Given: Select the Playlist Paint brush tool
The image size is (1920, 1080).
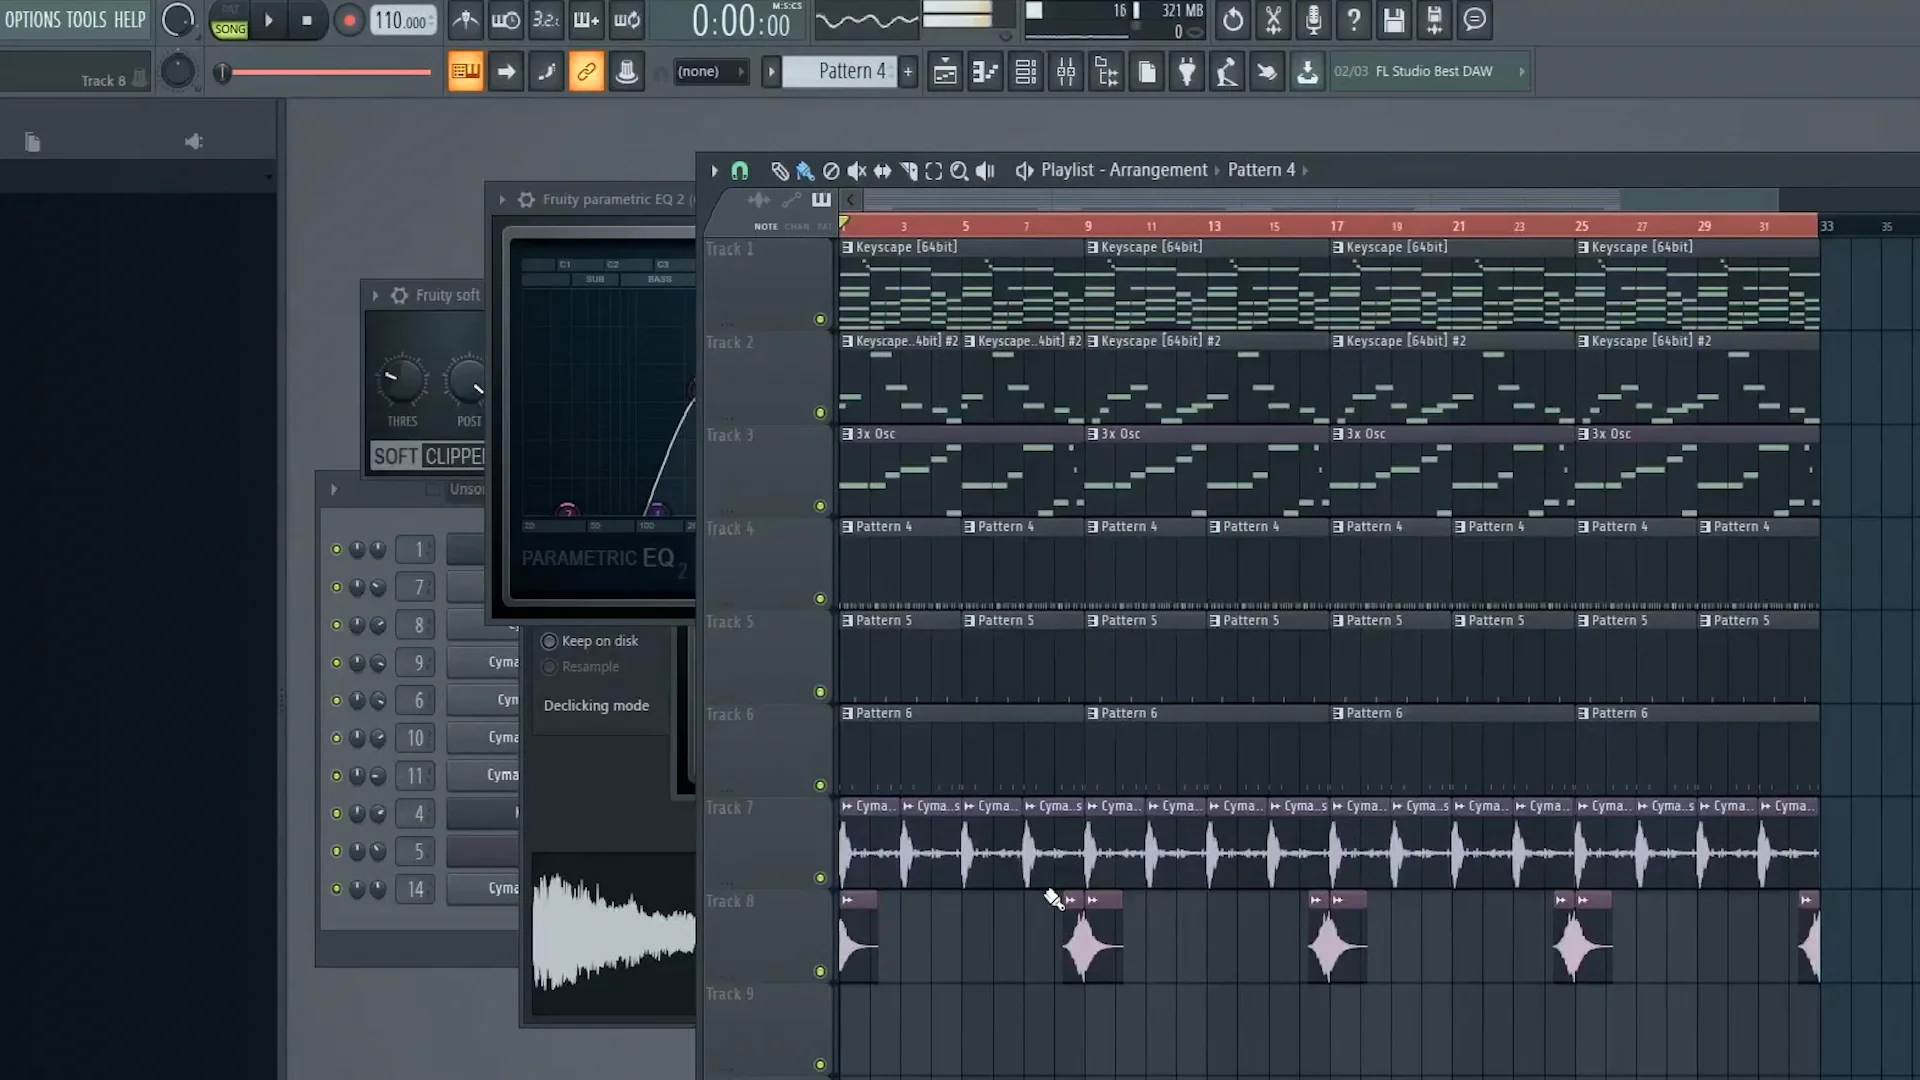Looking at the screenshot, I should point(805,171).
